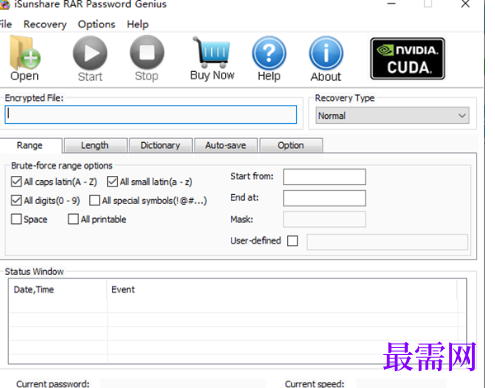This screenshot has height=388, width=495.
Task: Toggle All caps latin(A - Z) checkbox
Action: click(x=16, y=182)
